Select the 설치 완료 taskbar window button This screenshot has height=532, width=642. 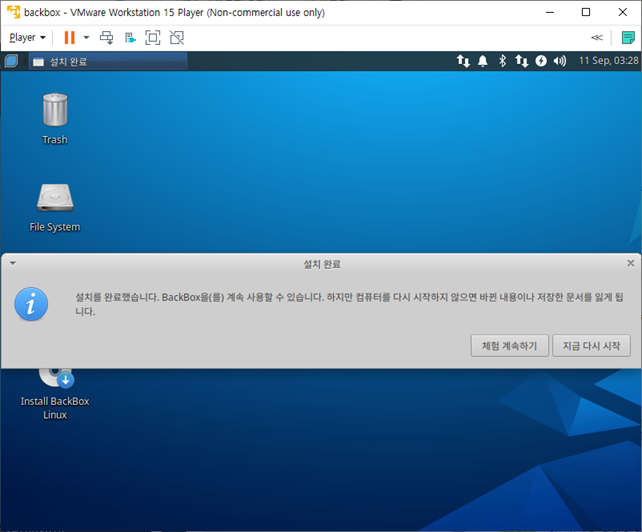click(x=108, y=61)
